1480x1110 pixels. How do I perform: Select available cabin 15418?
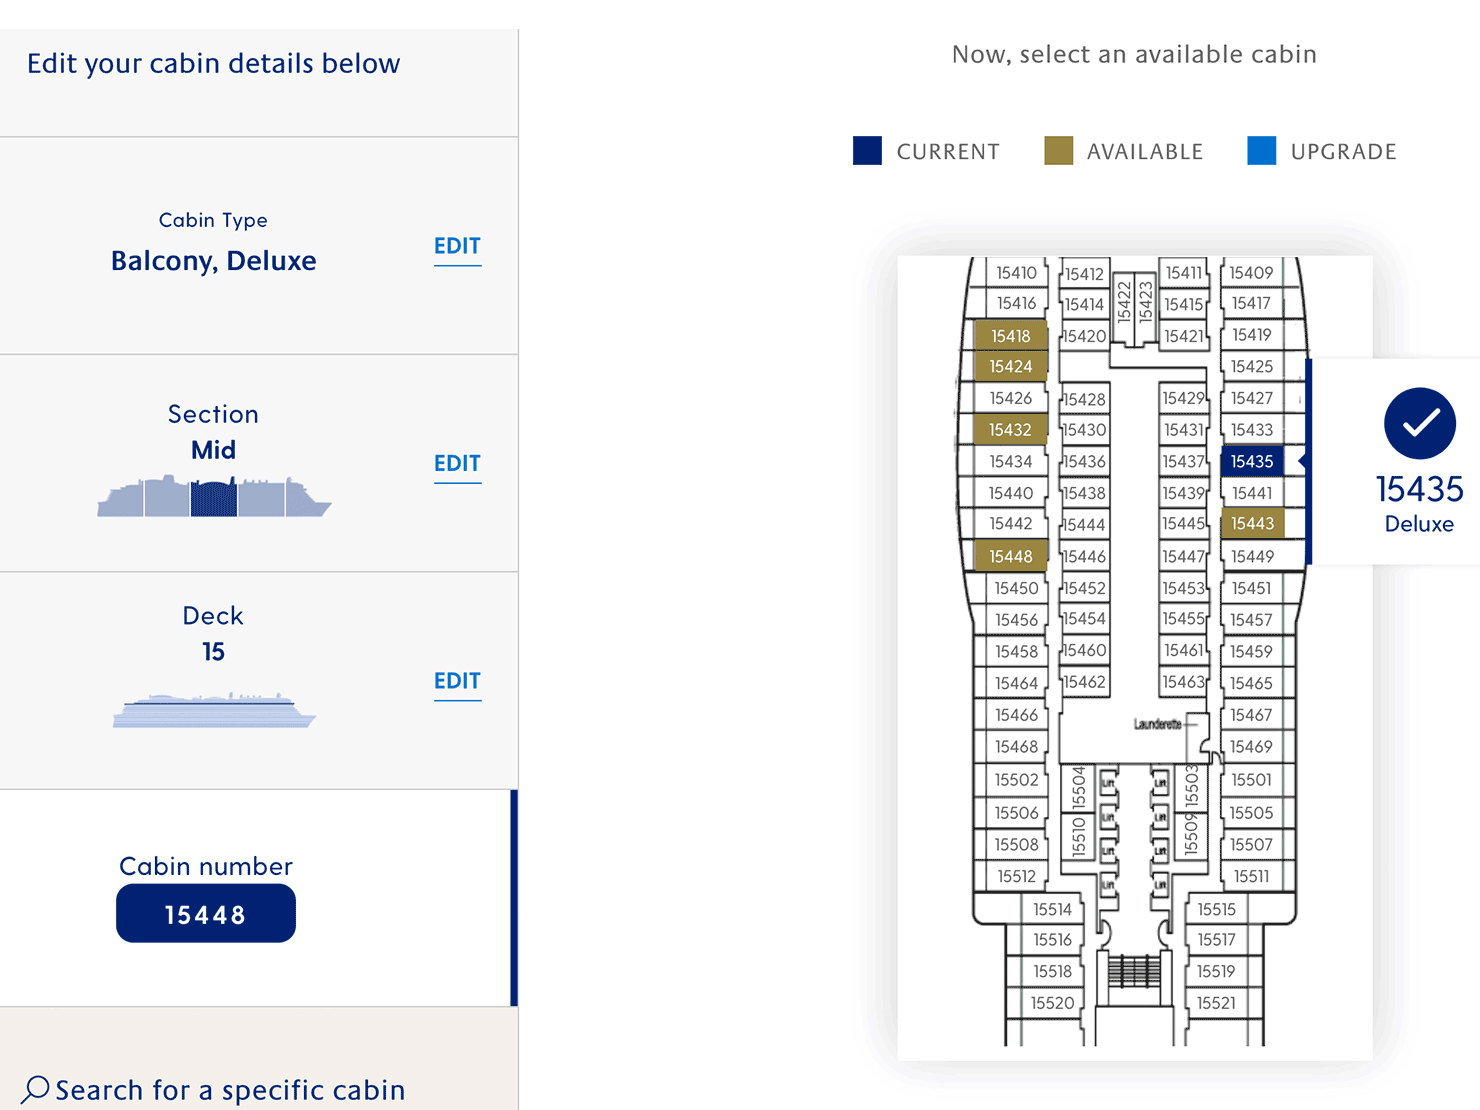(x=1010, y=336)
